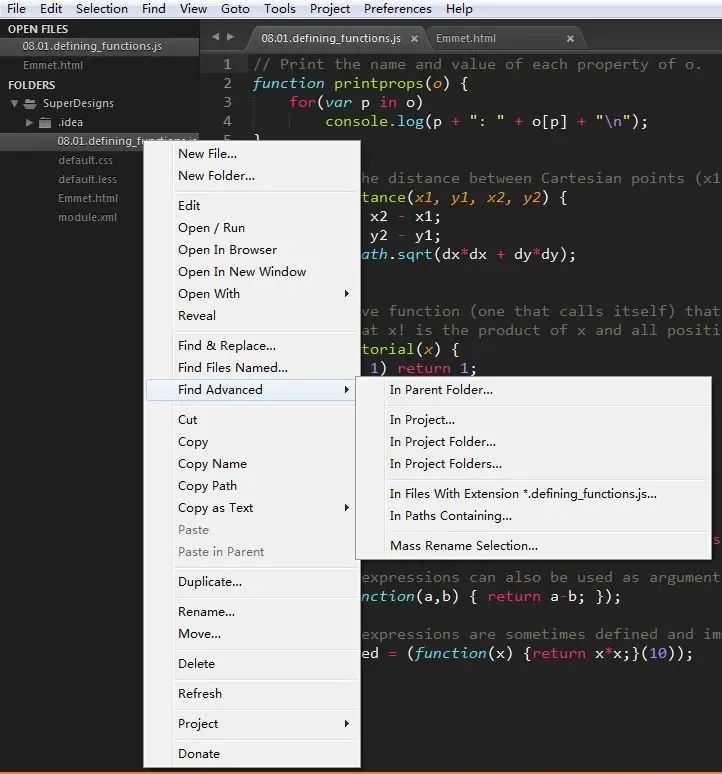Select Emmet.html under Open Files
The image size is (722, 774).
[x=99, y=65]
